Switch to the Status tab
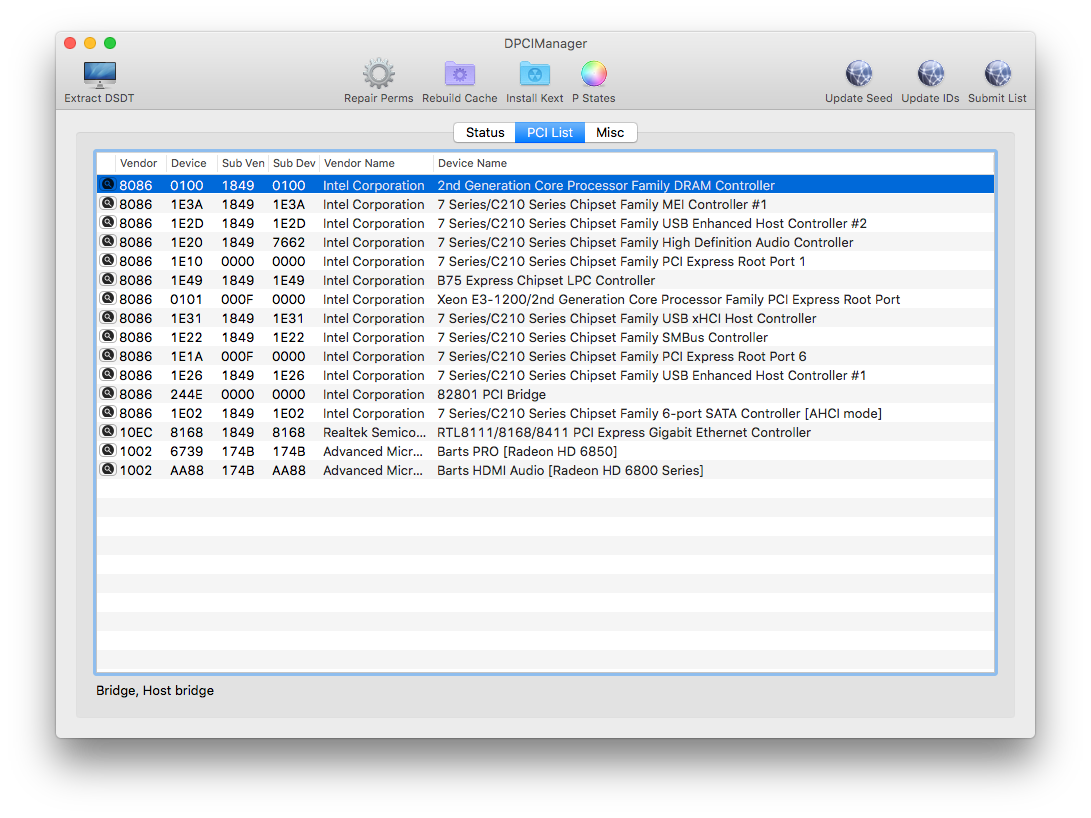 pyautogui.click(x=485, y=133)
